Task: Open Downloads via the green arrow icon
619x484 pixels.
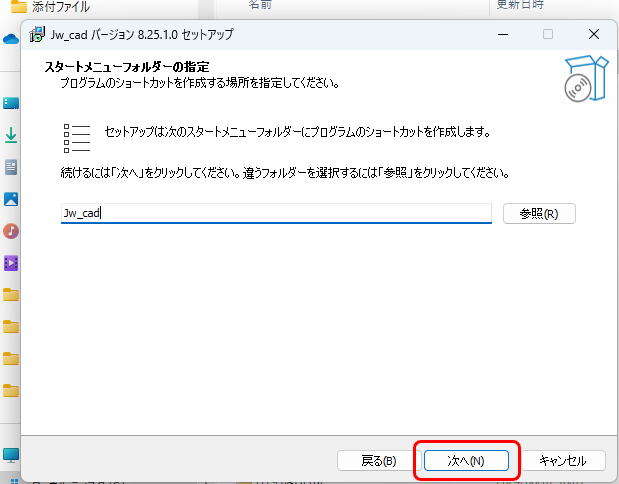Action: [11, 134]
